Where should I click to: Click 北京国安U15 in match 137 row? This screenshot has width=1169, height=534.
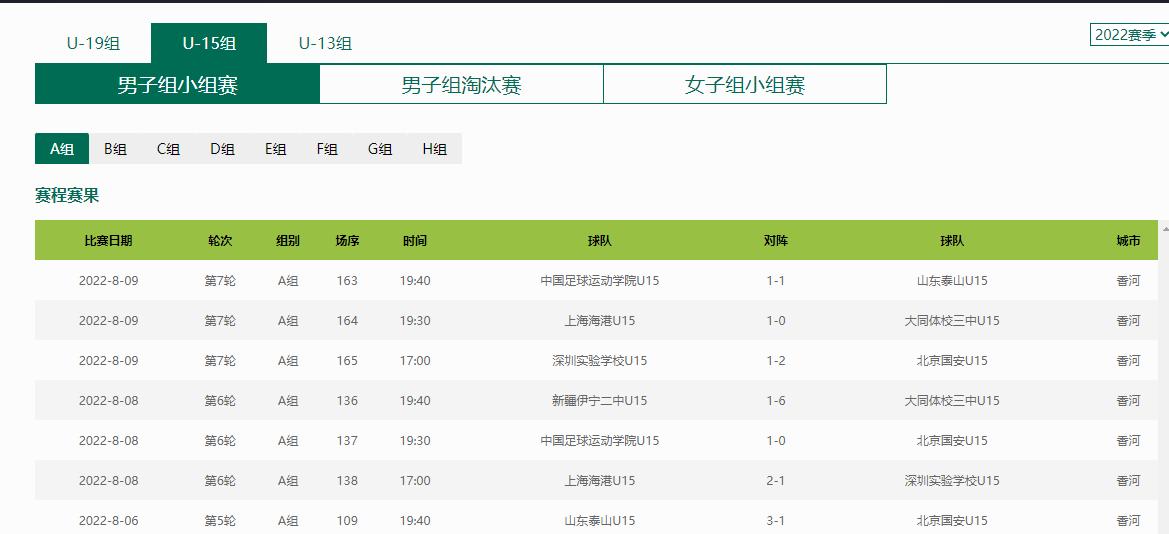point(952,440)
